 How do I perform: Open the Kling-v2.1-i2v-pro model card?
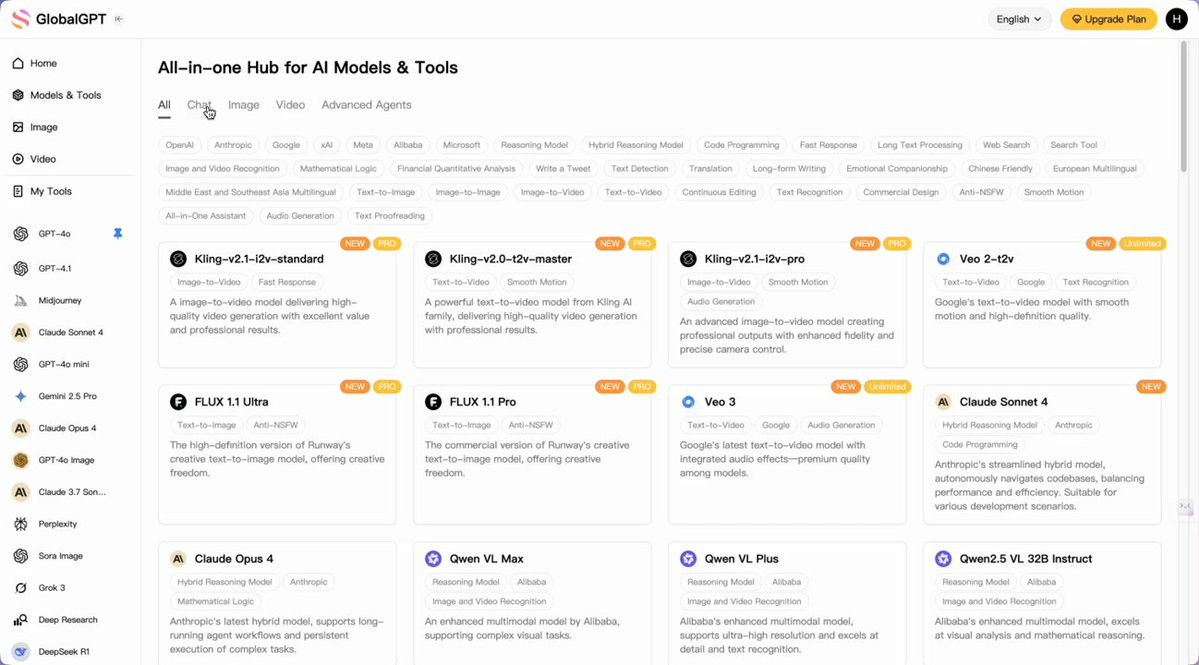pyautogui.click(x=787, y=305)
